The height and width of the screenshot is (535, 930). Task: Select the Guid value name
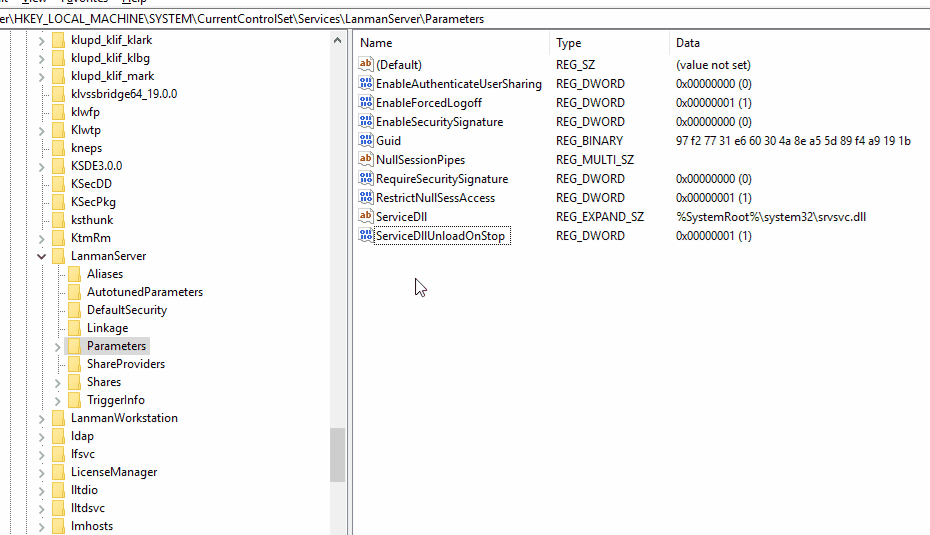(388, 141)
